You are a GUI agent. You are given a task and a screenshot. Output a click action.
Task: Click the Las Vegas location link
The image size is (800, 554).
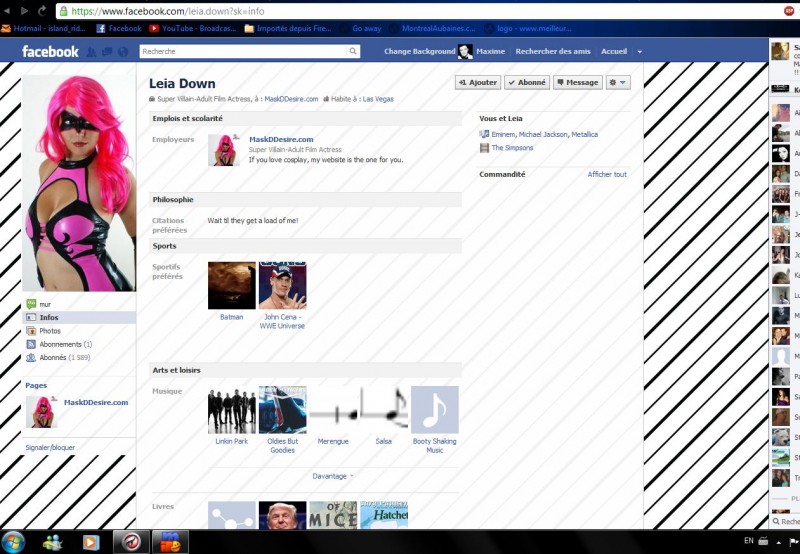click(x=378, y=99)
